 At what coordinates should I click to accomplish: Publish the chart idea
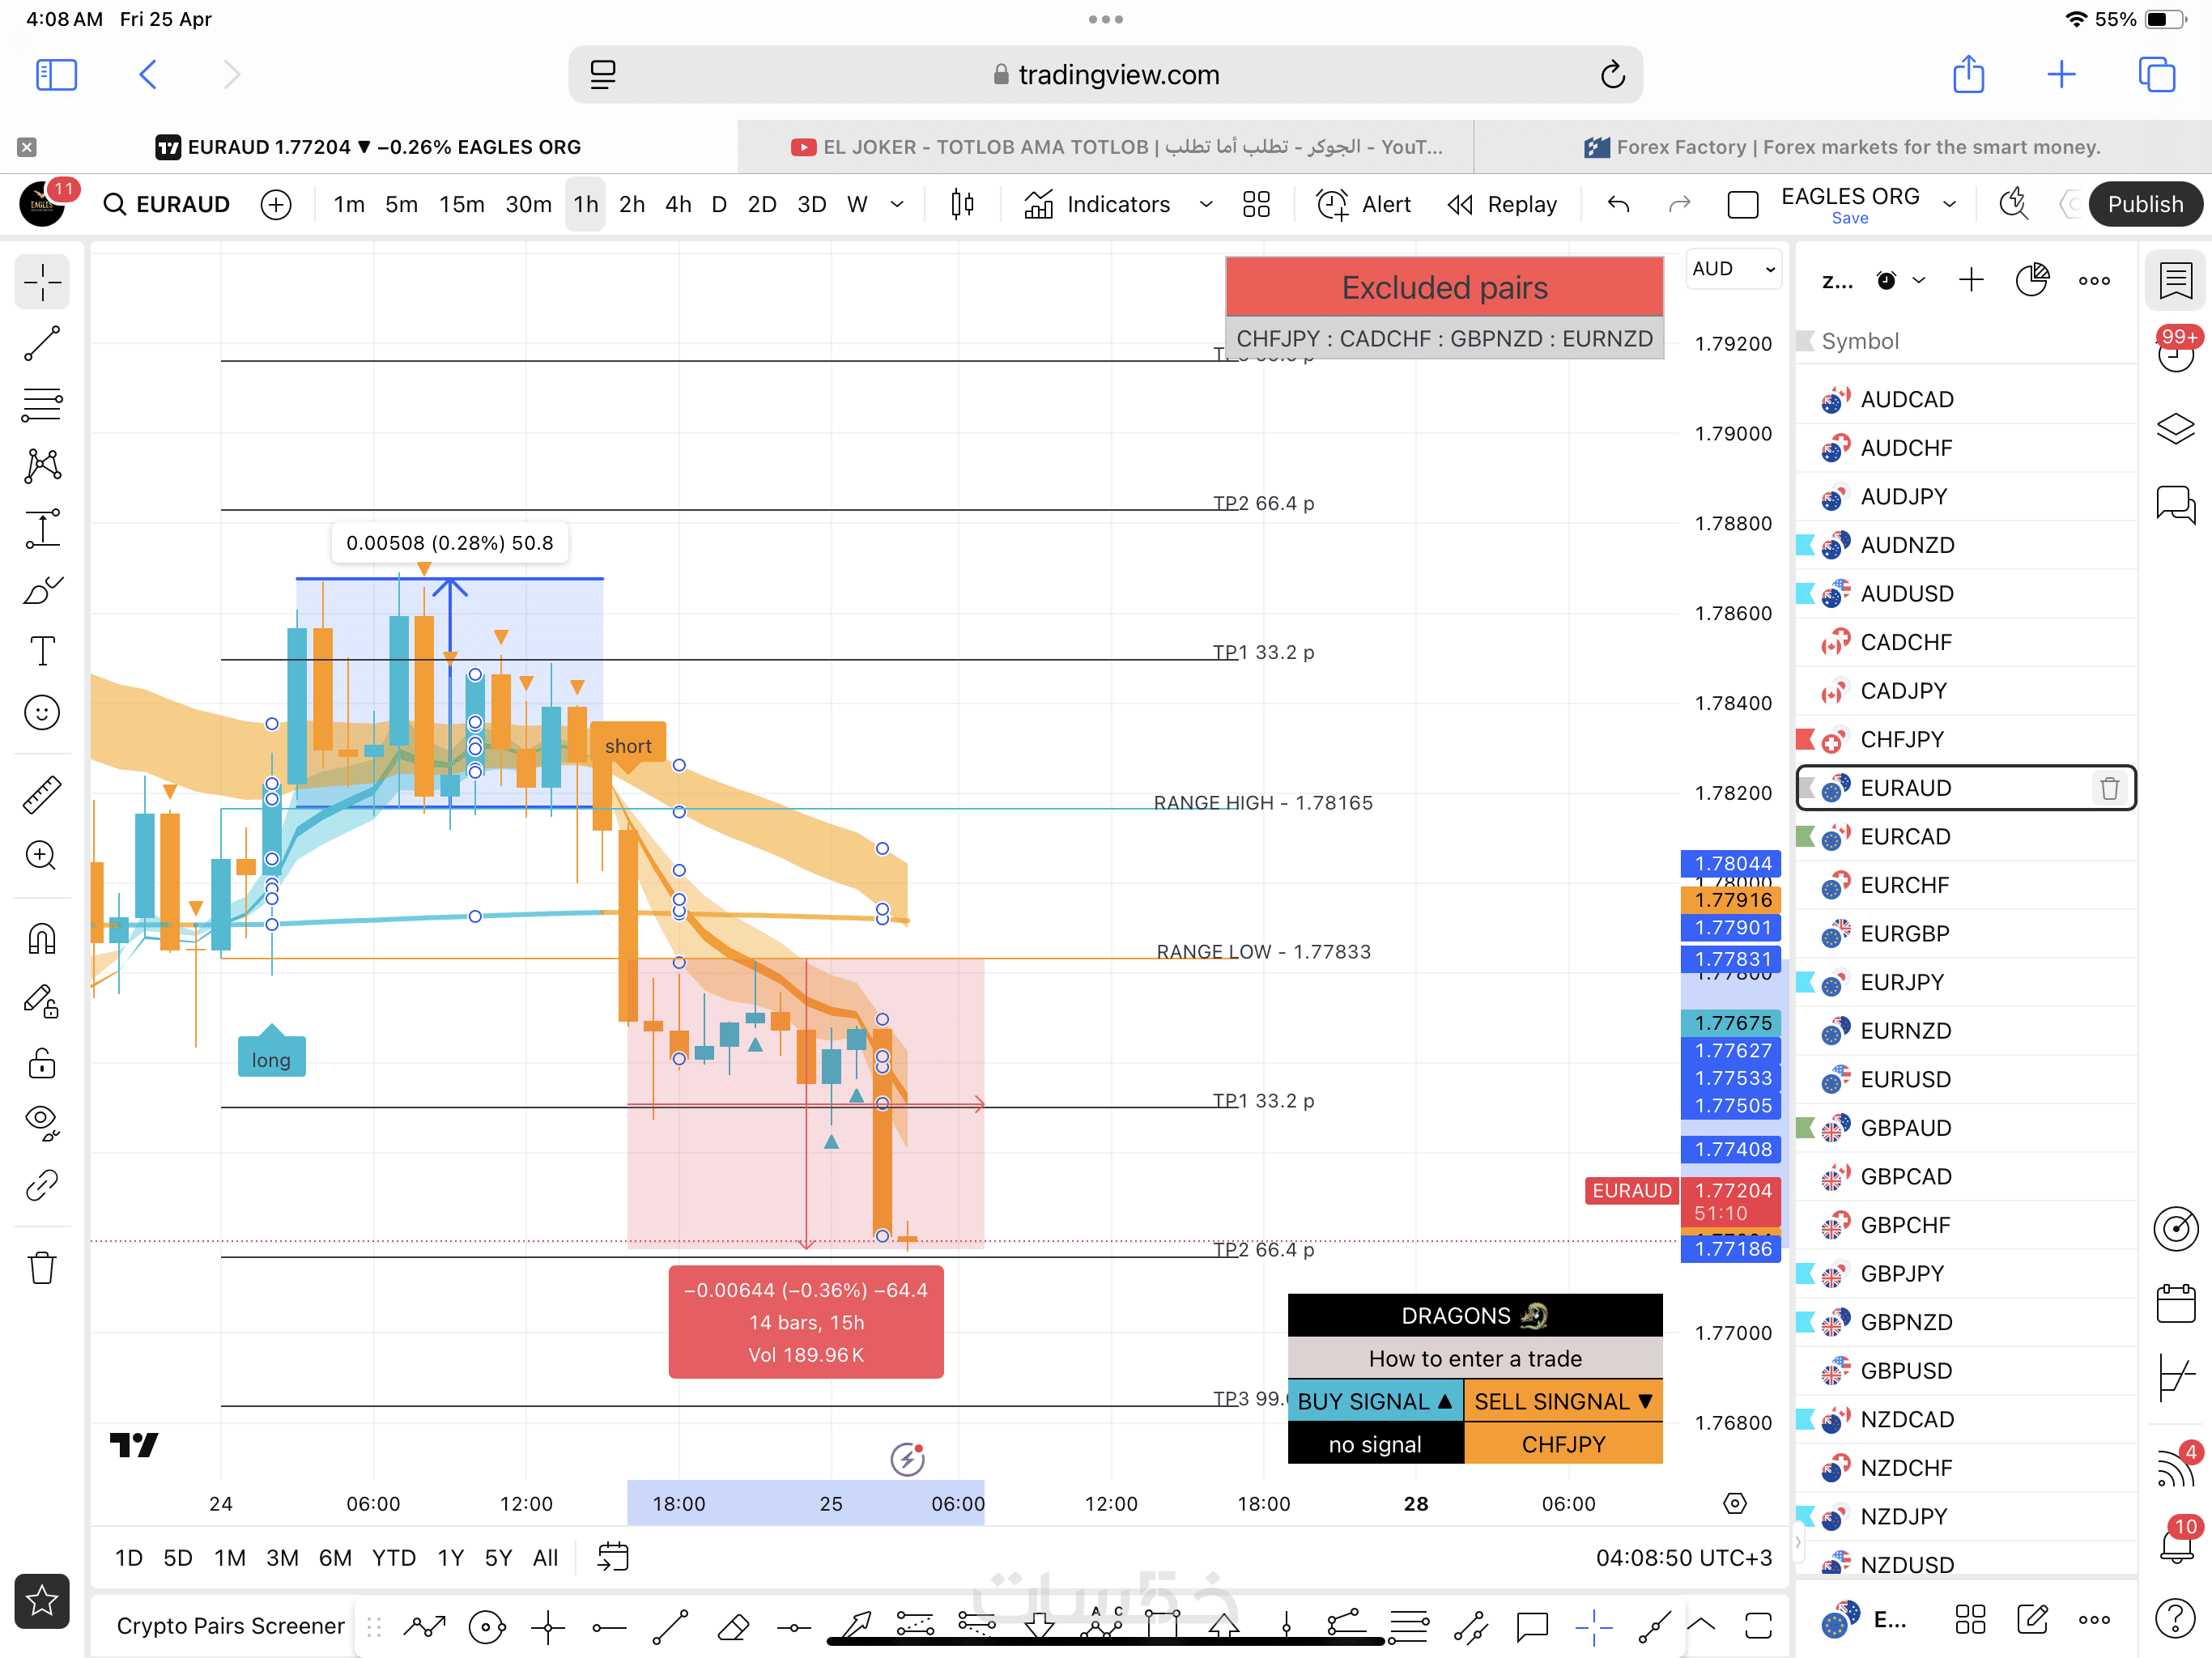2145,204
